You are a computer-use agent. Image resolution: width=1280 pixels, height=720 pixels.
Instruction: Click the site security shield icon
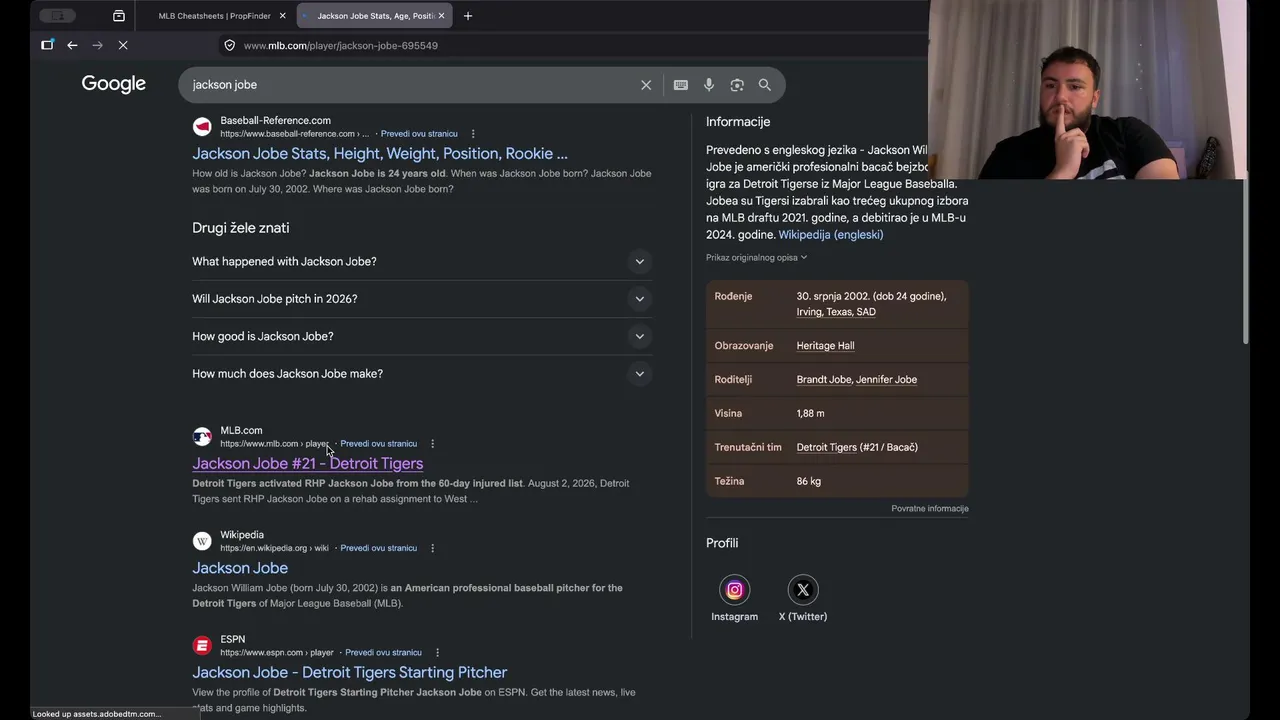point(229,45)
